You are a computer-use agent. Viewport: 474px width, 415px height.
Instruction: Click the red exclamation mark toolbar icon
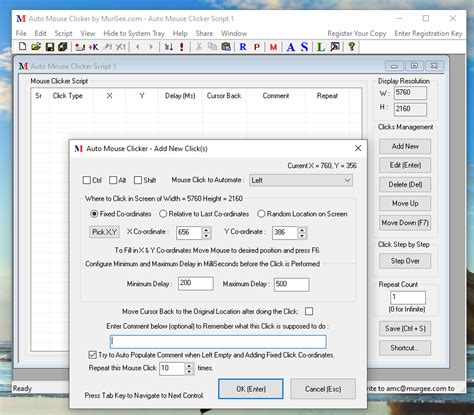pos(182,47)
